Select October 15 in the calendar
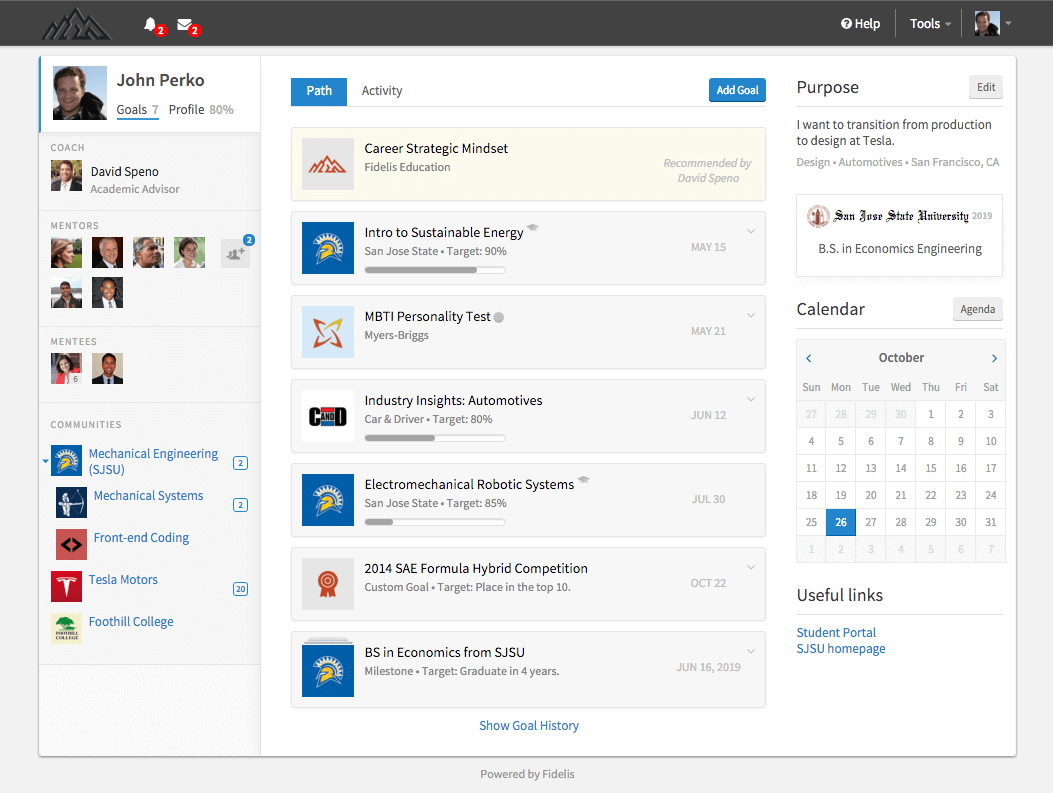This screenshot has width=1053, height=793. click(x=931, y=468)
